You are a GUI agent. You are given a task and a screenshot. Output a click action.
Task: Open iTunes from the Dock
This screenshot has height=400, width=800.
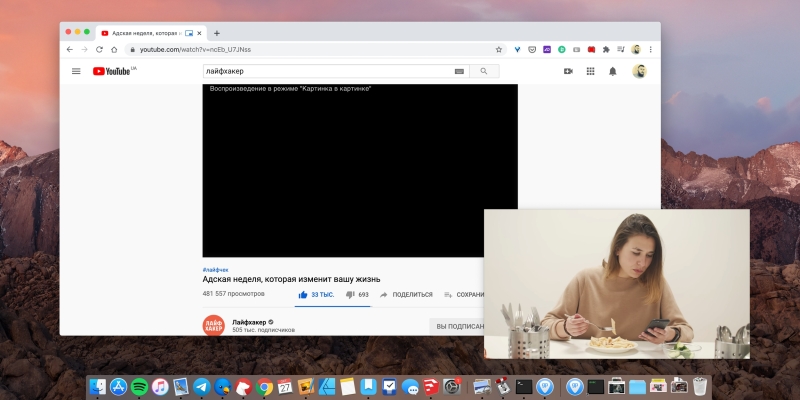click(x=160, y=386)
